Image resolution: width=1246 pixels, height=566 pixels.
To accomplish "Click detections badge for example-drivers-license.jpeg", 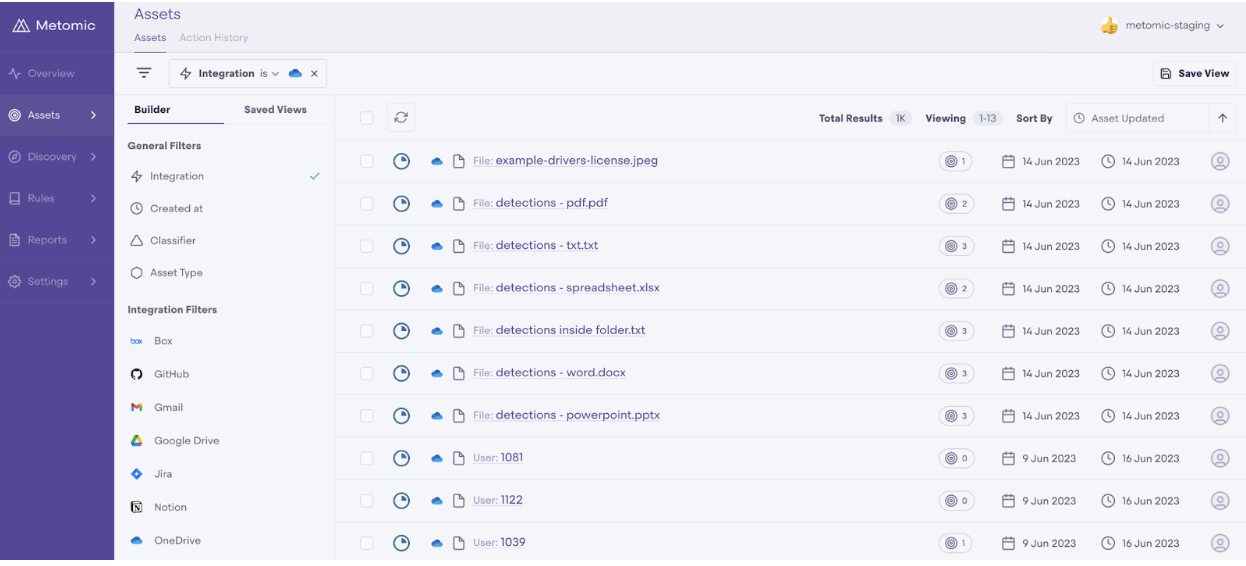I will [956, 161].
